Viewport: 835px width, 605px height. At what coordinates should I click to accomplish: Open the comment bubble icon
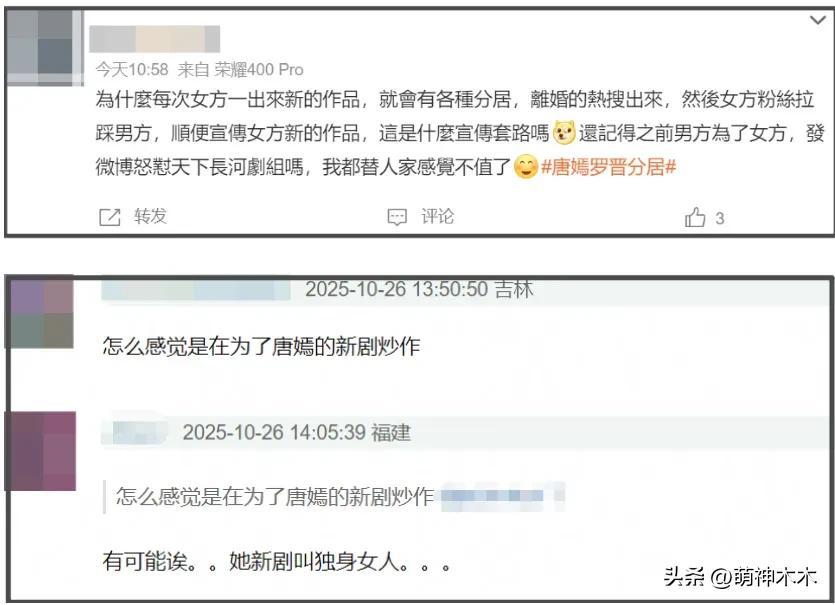click(397, 217)
